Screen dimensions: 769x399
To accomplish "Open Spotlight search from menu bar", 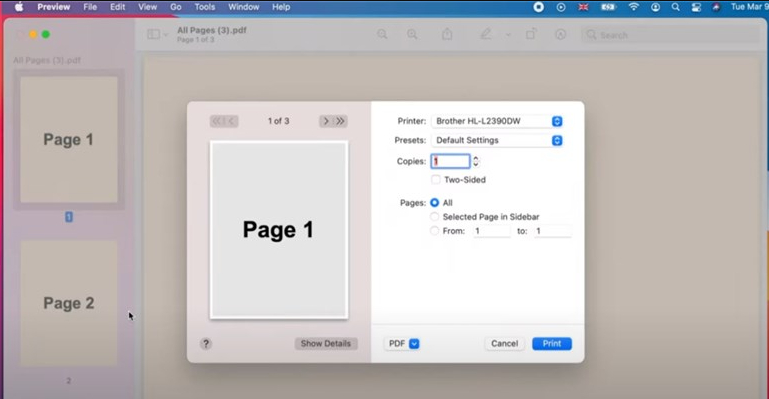I will click(x=675, y=7).
